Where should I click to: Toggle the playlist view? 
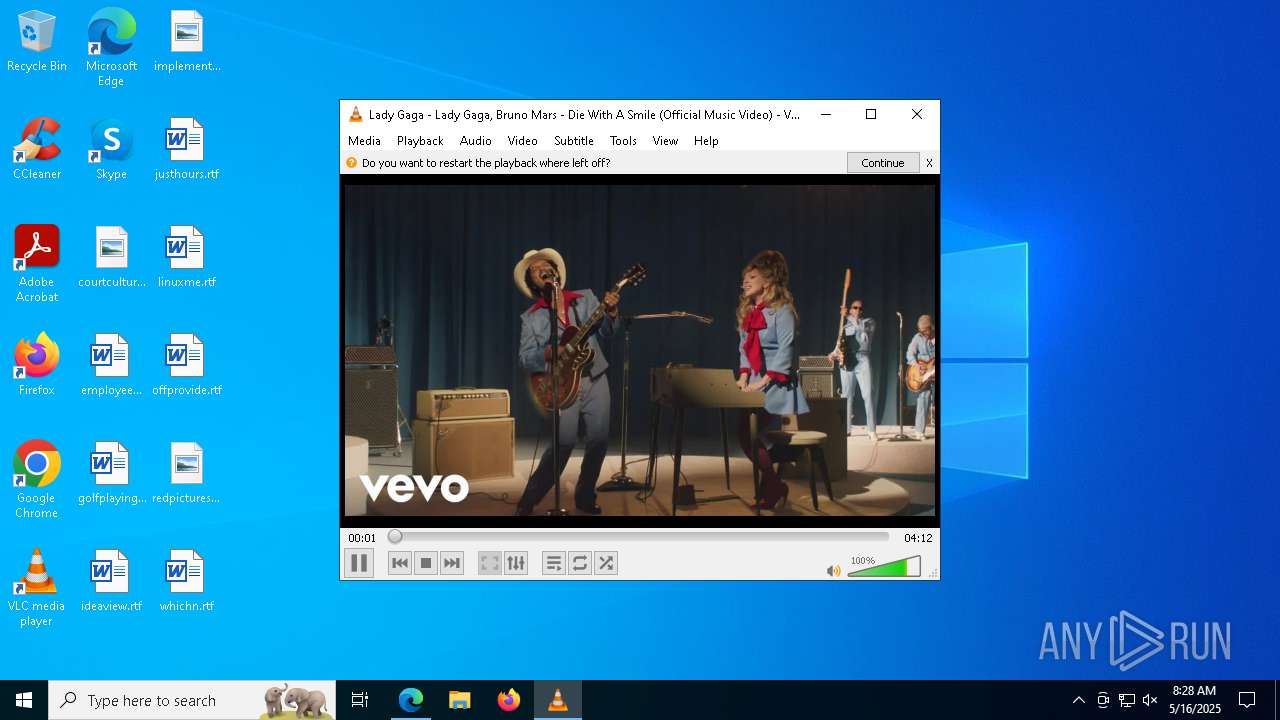[554, 563]
